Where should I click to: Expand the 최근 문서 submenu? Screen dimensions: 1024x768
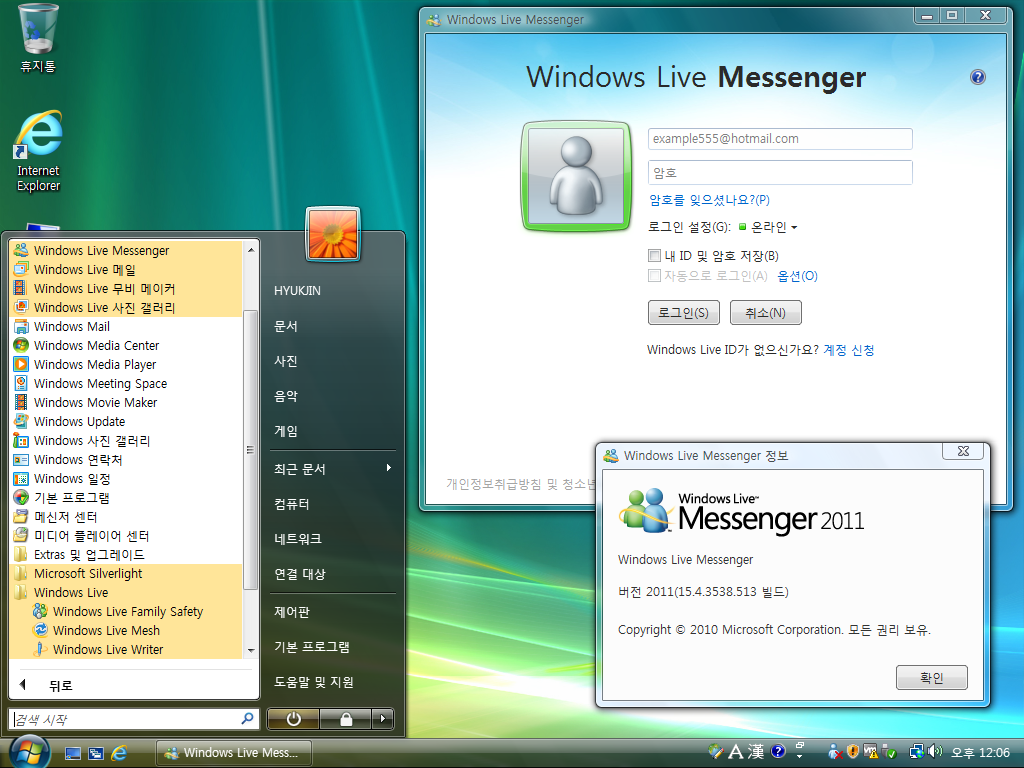point(332,469)
